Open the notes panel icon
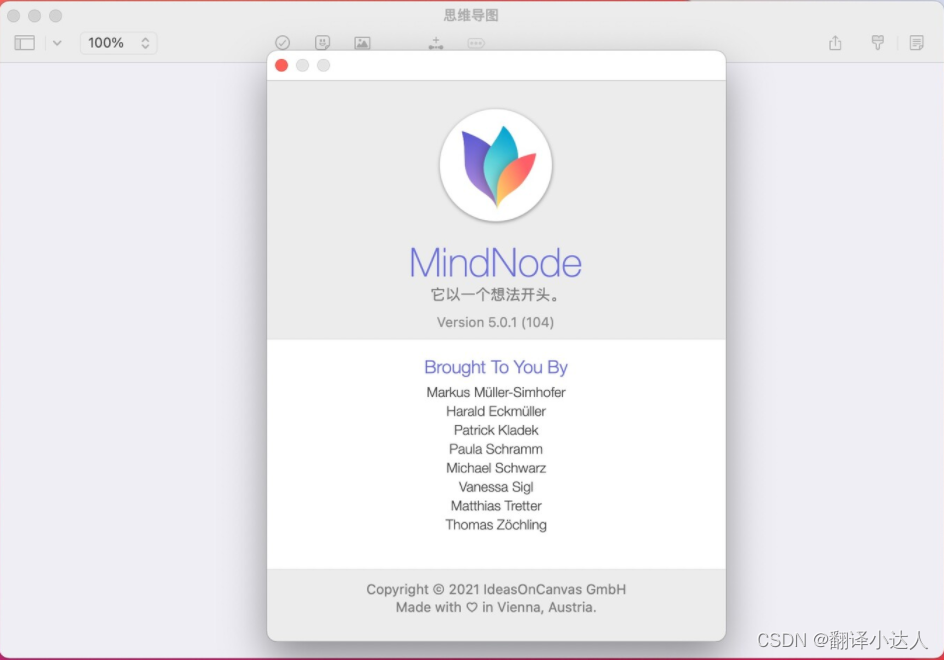 point(916,43)
